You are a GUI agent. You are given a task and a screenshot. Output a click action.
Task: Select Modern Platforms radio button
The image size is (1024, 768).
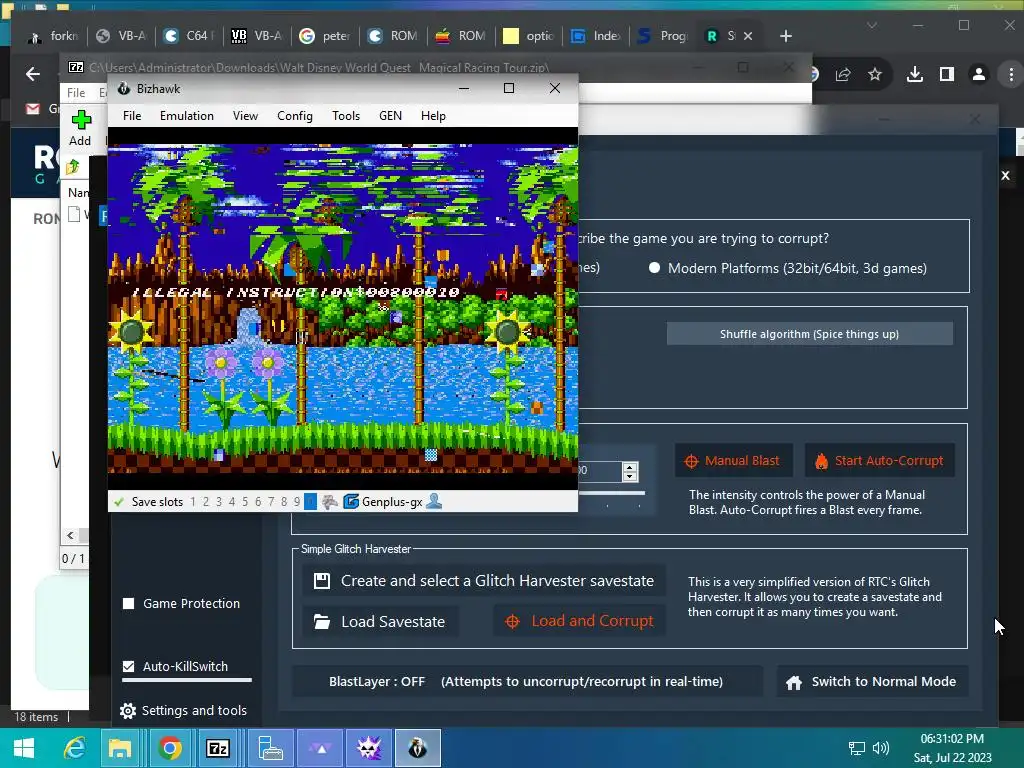point(654,268)
